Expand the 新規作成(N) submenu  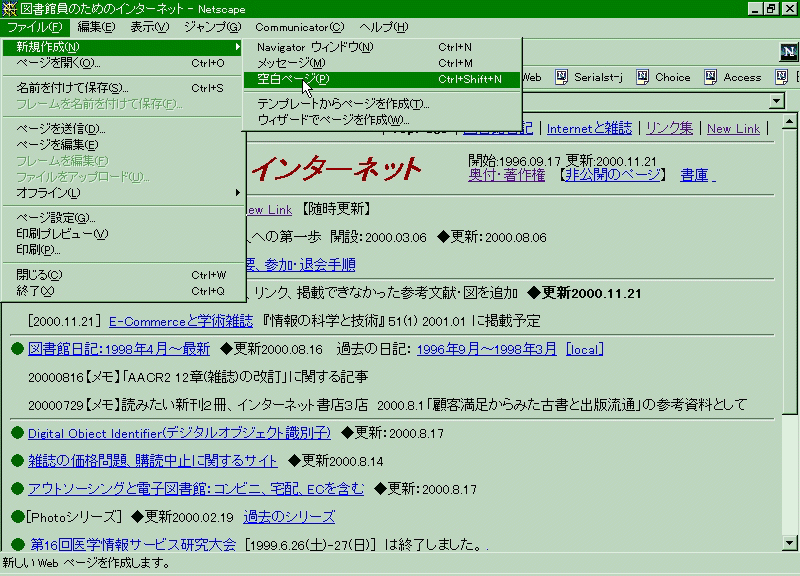[122, 47]
